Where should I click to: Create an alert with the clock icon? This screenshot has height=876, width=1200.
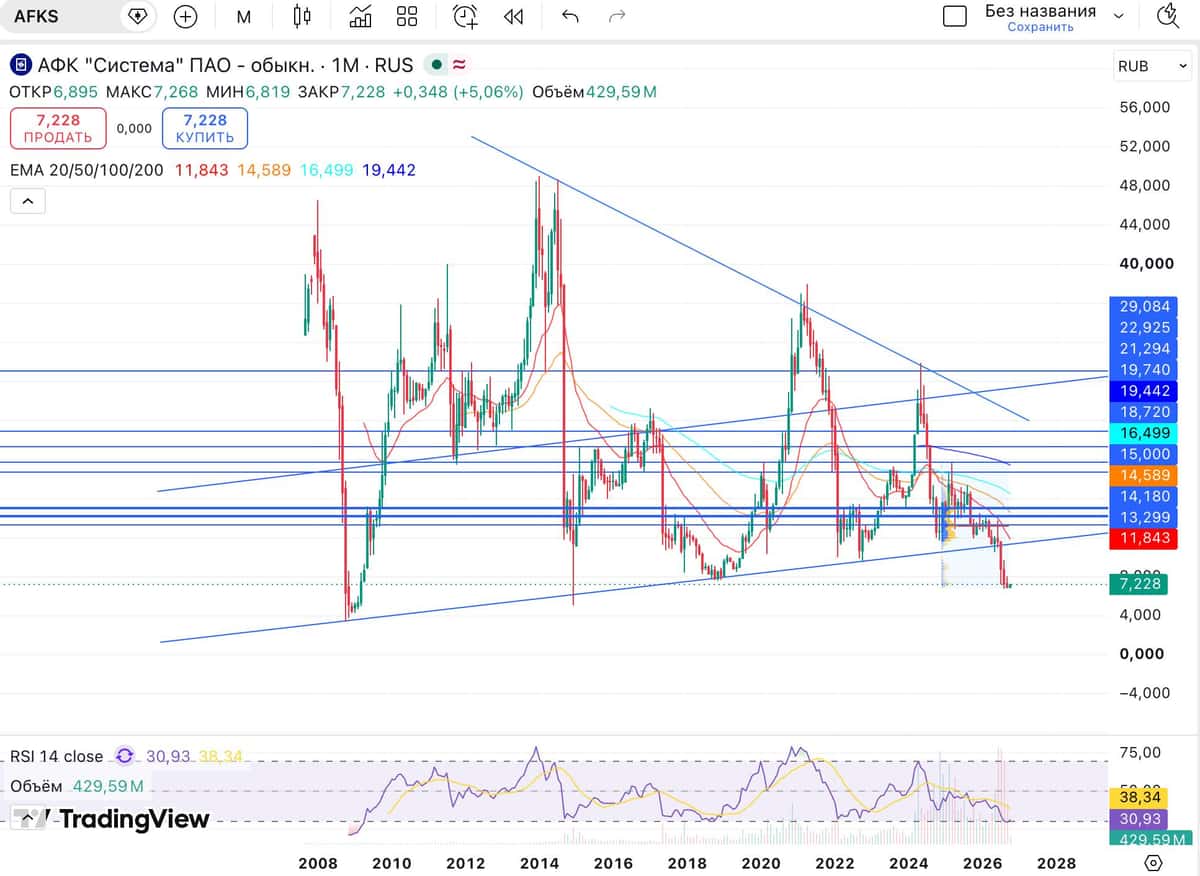465,16
